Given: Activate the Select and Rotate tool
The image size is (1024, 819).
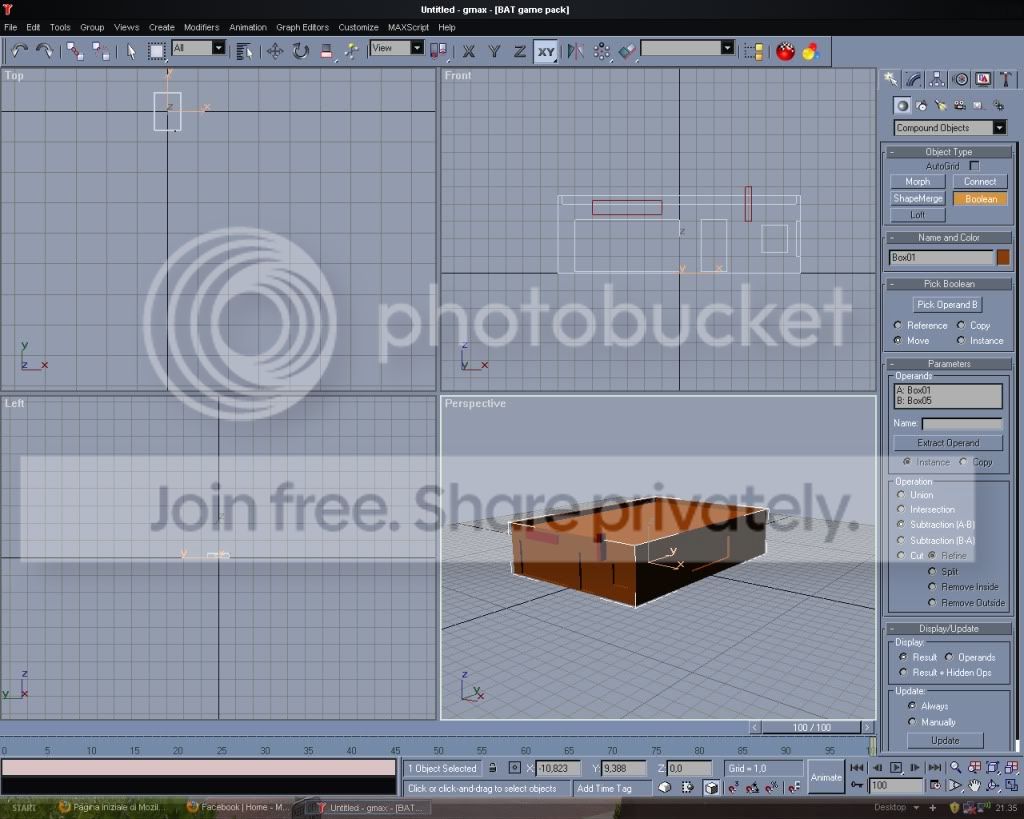Looking at the screenshot, I should 300,51.
